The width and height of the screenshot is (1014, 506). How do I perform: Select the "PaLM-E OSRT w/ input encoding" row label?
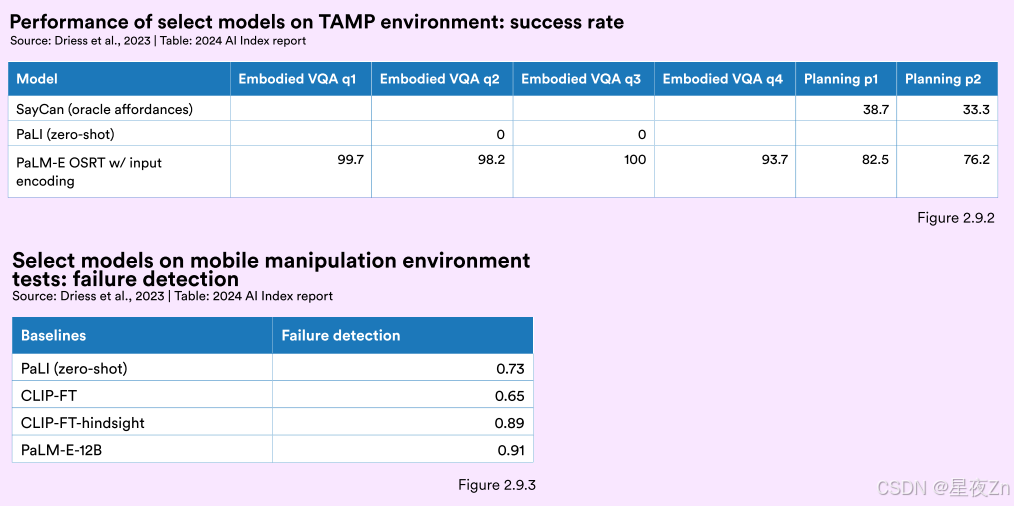pyautogui.click(x=89, y=171)
